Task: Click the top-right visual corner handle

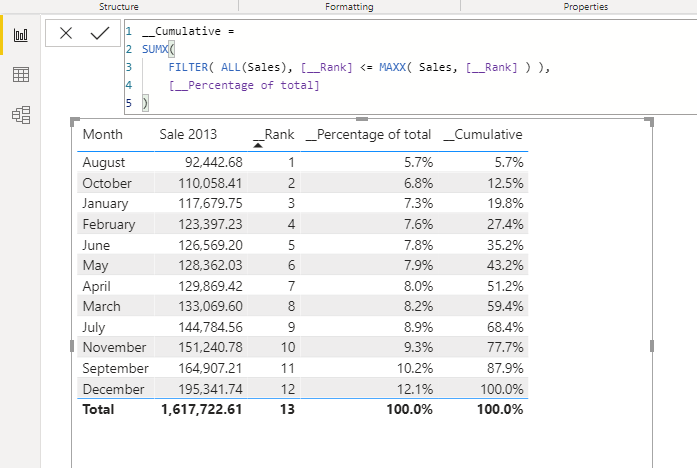Action: tap(649, 122)
